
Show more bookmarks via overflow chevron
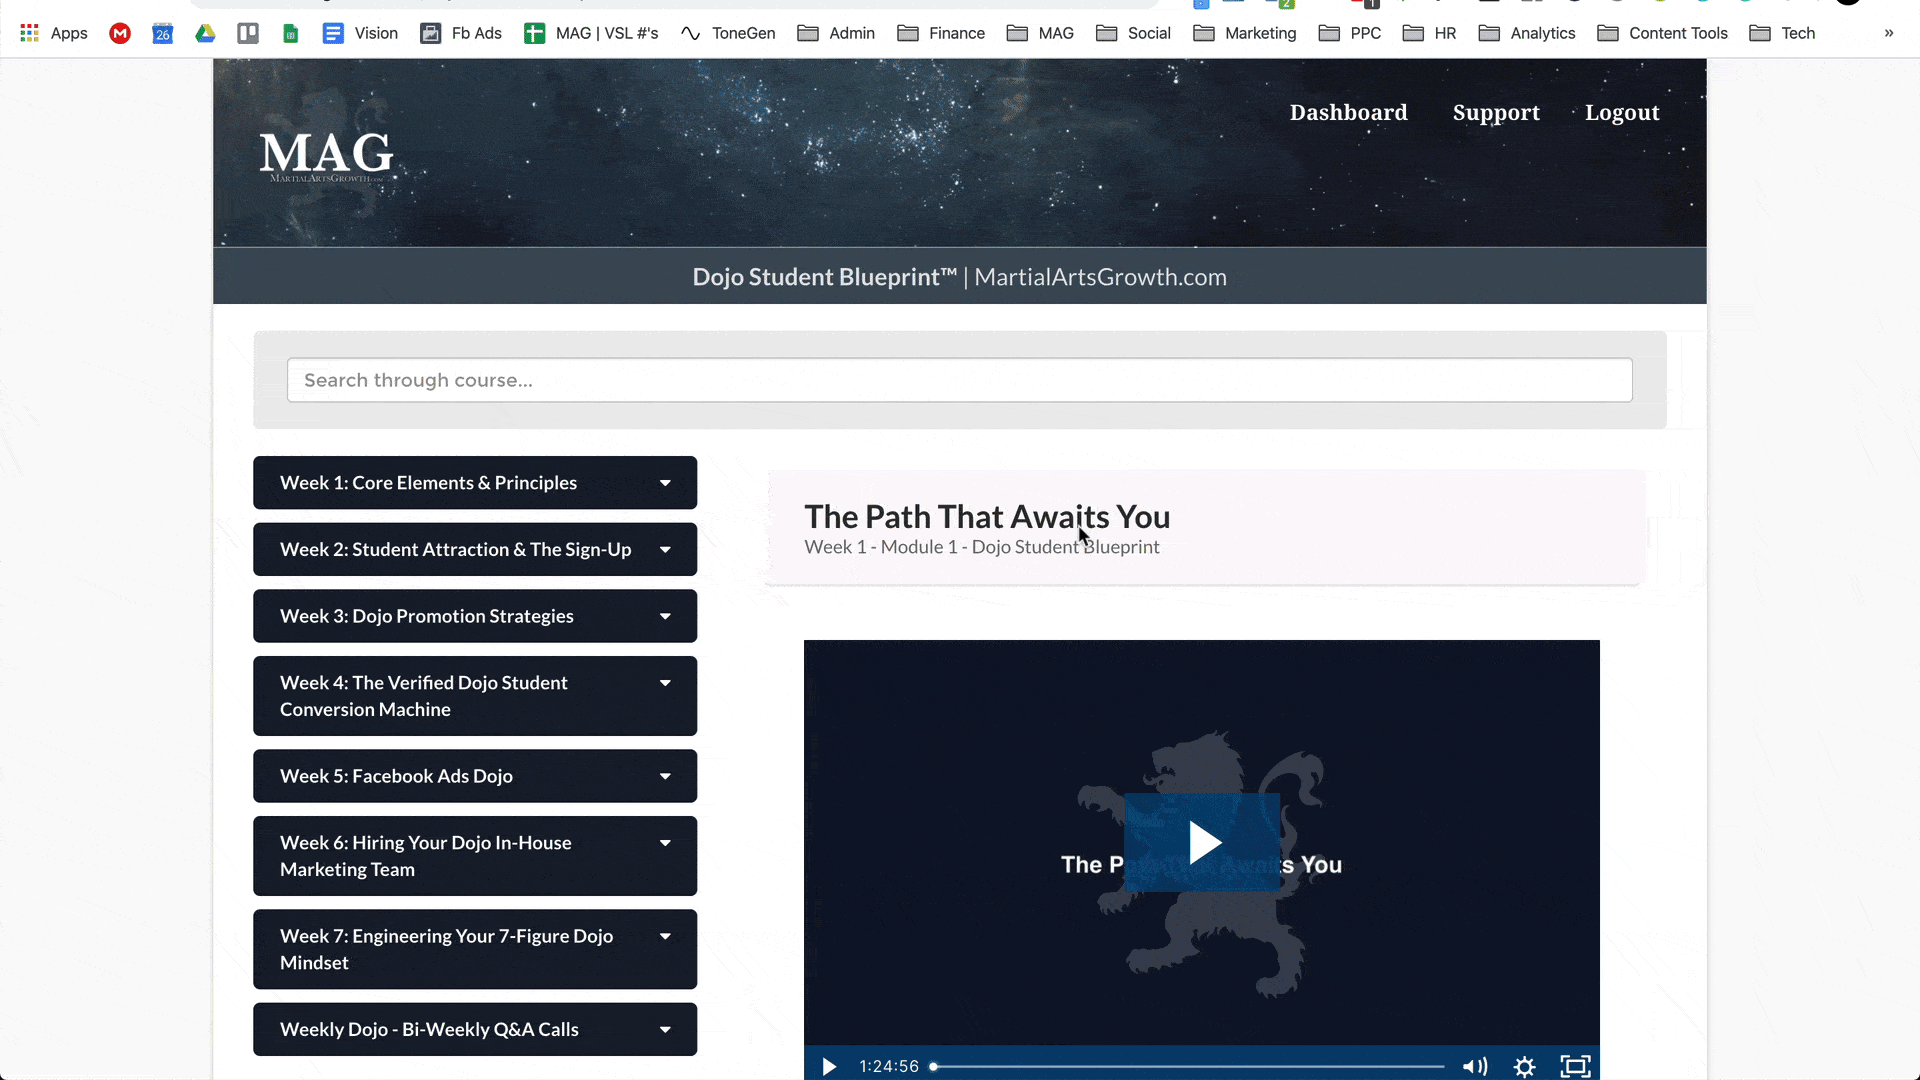coord(1889,33)
